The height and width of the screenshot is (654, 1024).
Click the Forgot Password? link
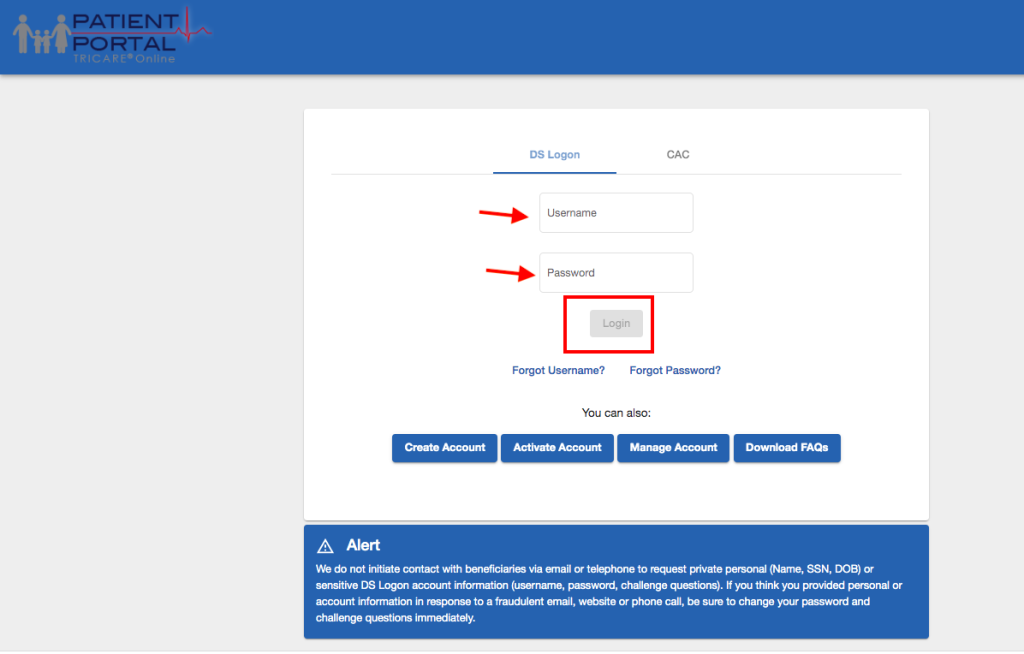(x=675, y=370)
